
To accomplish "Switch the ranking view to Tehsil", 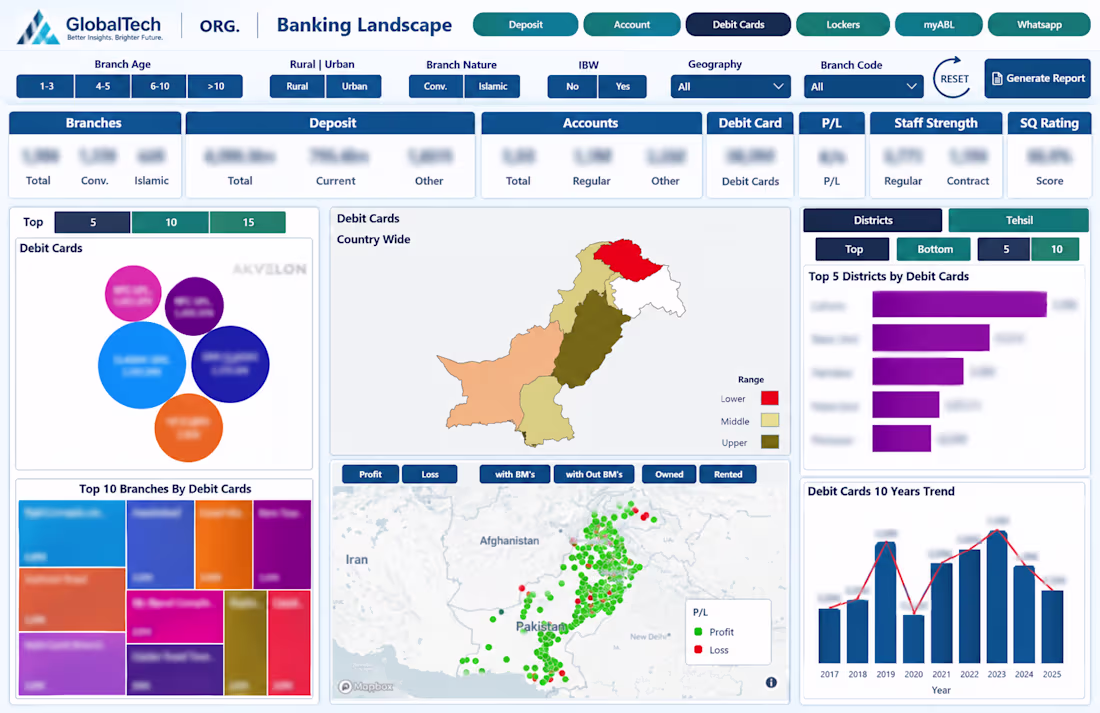I will [1019, 220].
